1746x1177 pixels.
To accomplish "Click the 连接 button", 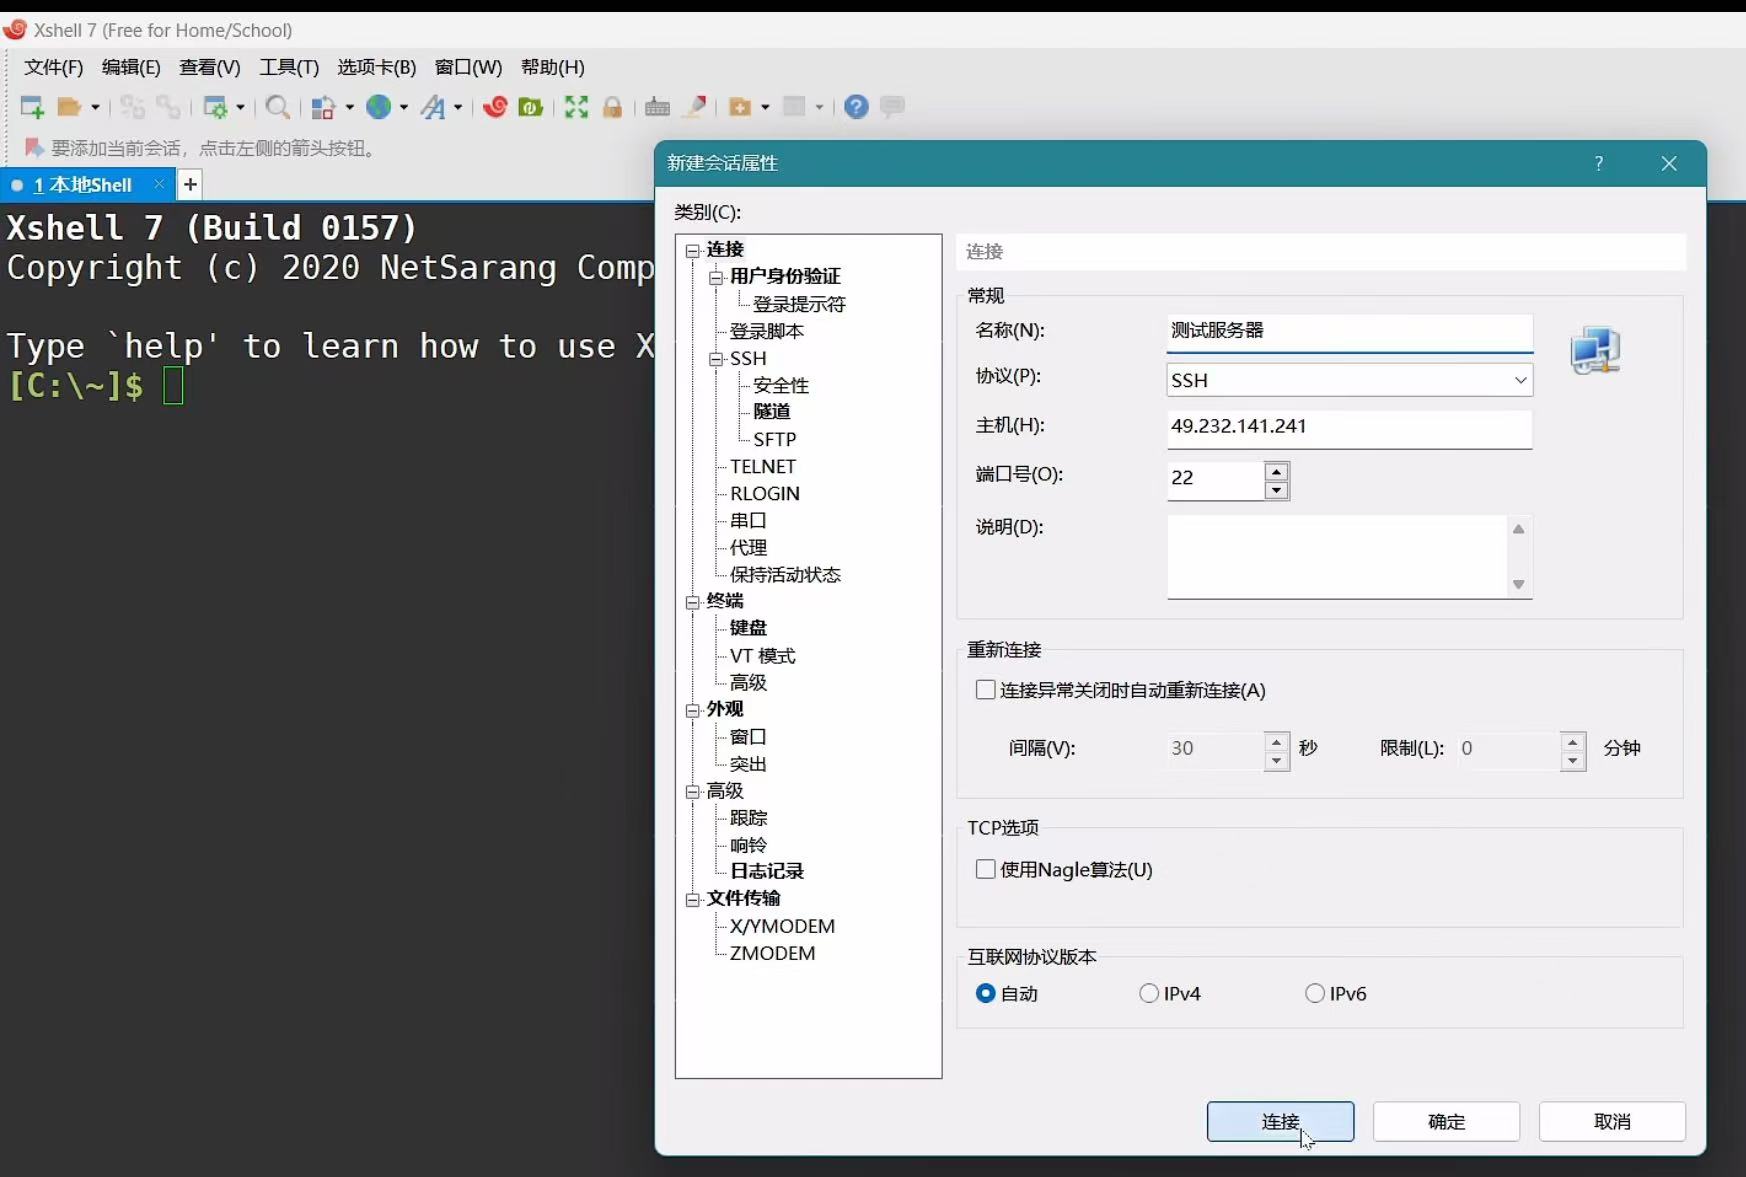I will pyautogui.click(x=1280, y=1122).
